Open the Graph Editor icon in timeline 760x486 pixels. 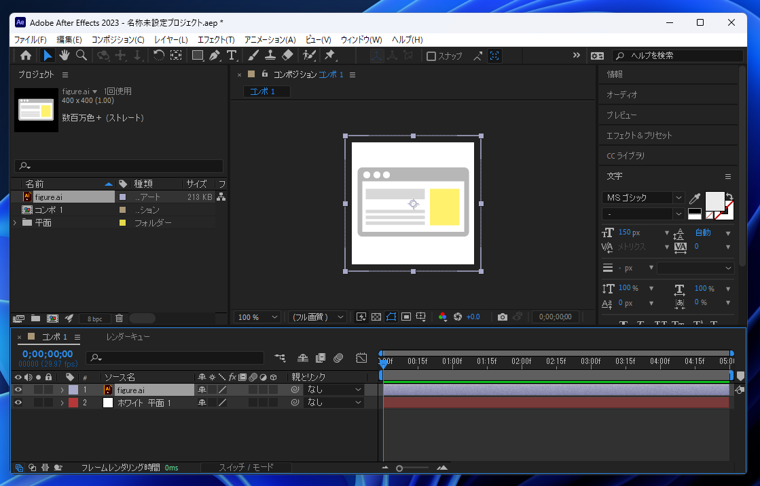coord(362,358)
